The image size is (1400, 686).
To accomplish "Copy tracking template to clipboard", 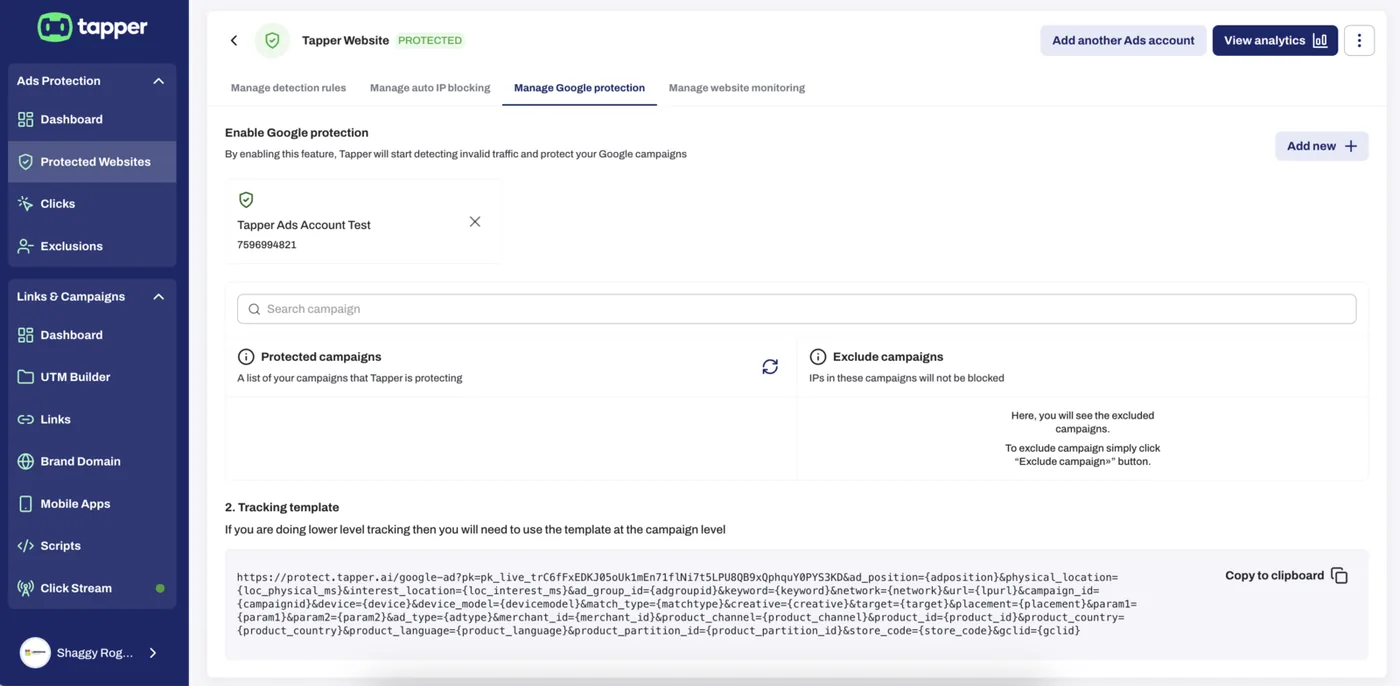I will pos(1286,576).
